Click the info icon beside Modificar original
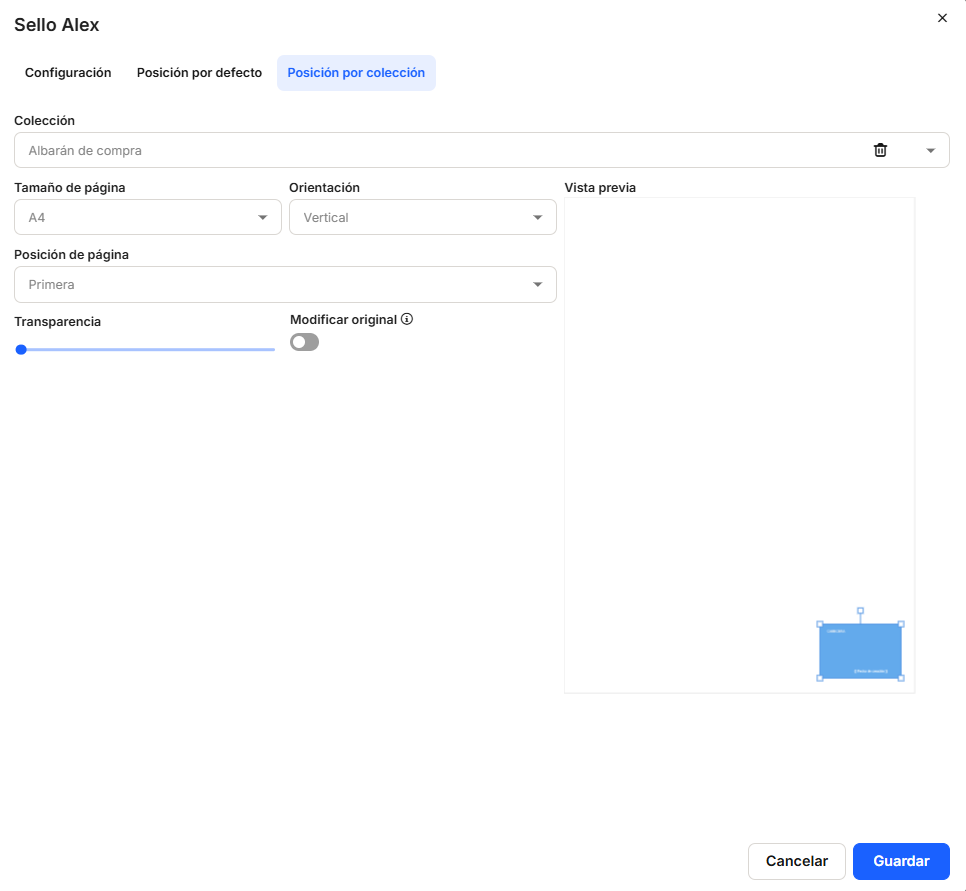Image resolution: width=966 pixels, height=891 pixels. (x=407, y=320)
